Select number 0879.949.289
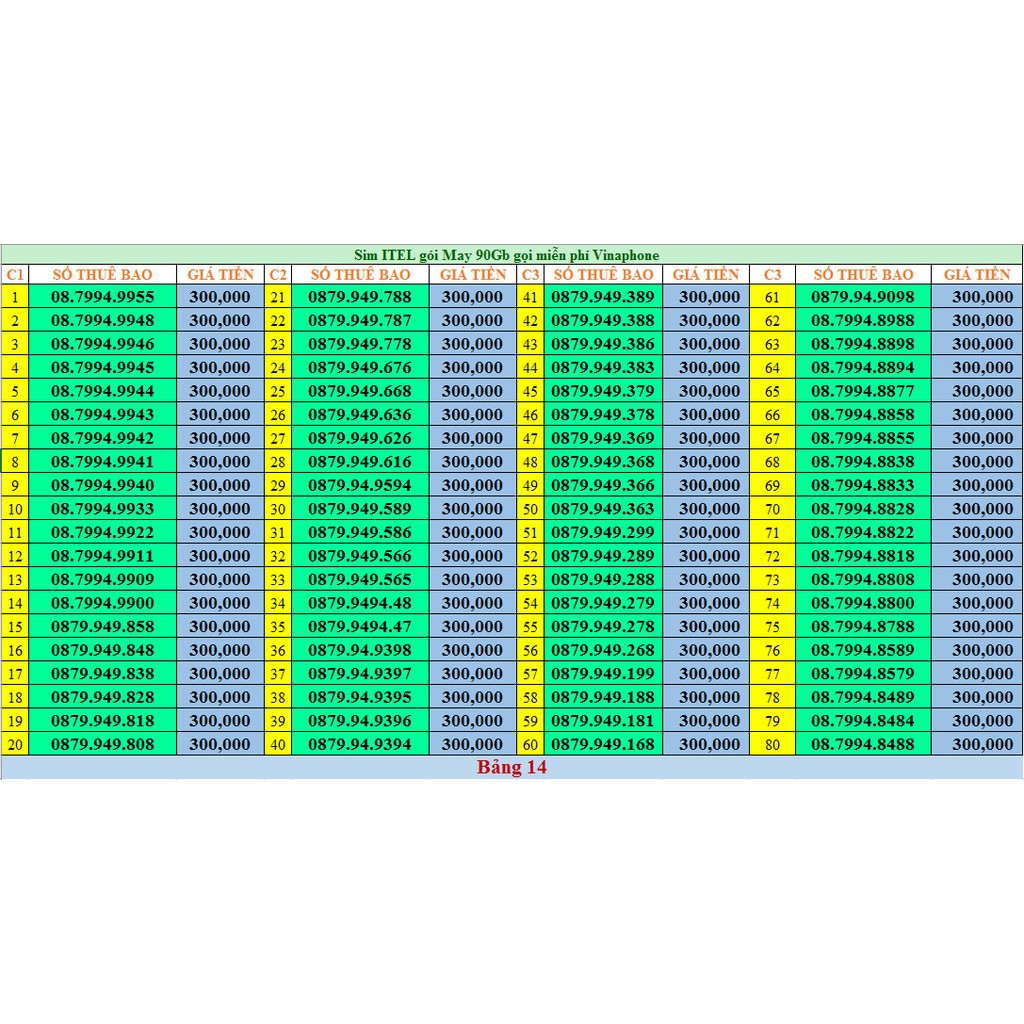The height and width of the screenshot is (1024, 1024). pyautogui.click(x=603, y=556)
